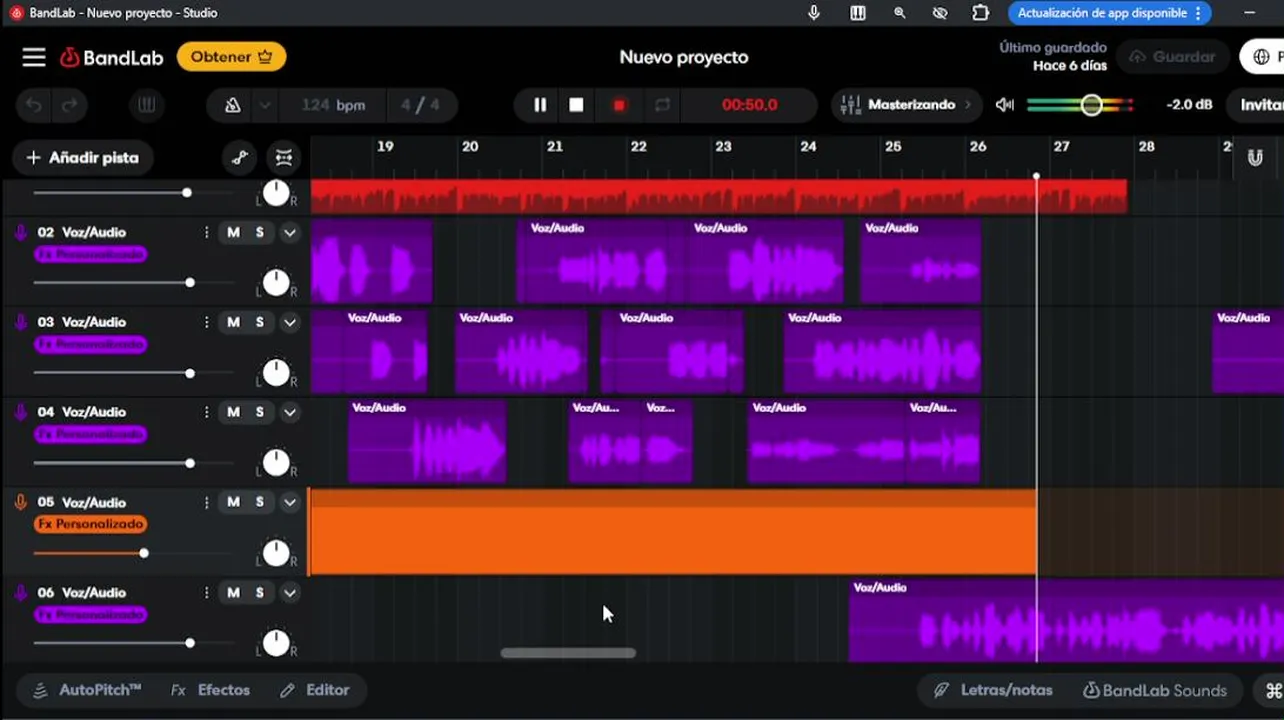Mute track 05 Voz/Audio
Image resolution: width=1284 pixels, height=720 pixels.
pos(233,502)
